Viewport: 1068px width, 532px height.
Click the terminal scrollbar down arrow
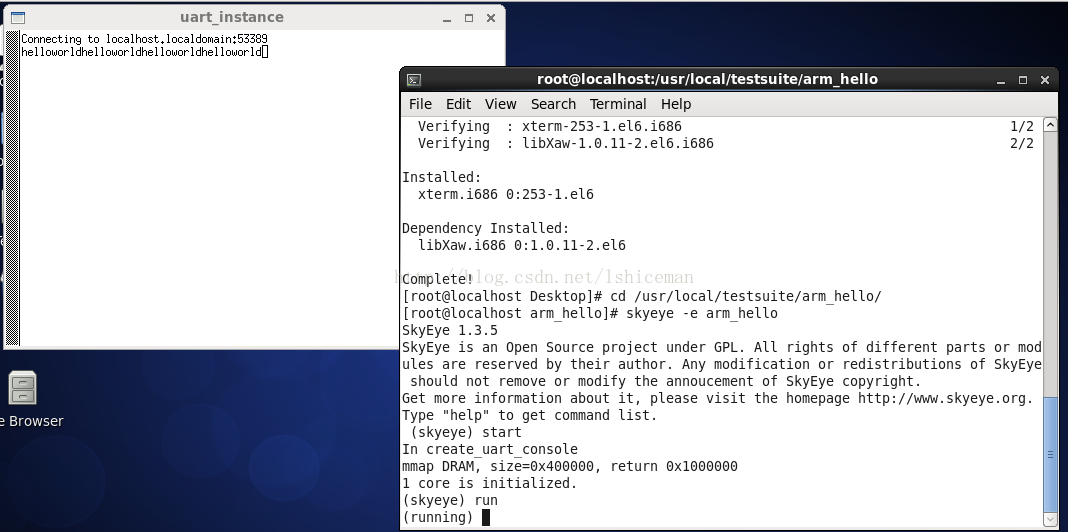[x=1050, y=521]
